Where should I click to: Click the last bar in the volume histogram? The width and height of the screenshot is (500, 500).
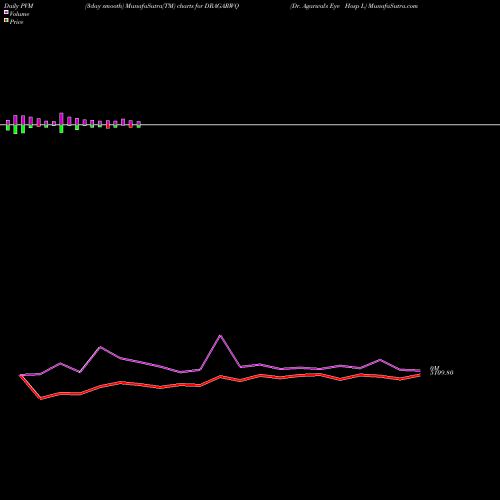[x=139, y=124]
